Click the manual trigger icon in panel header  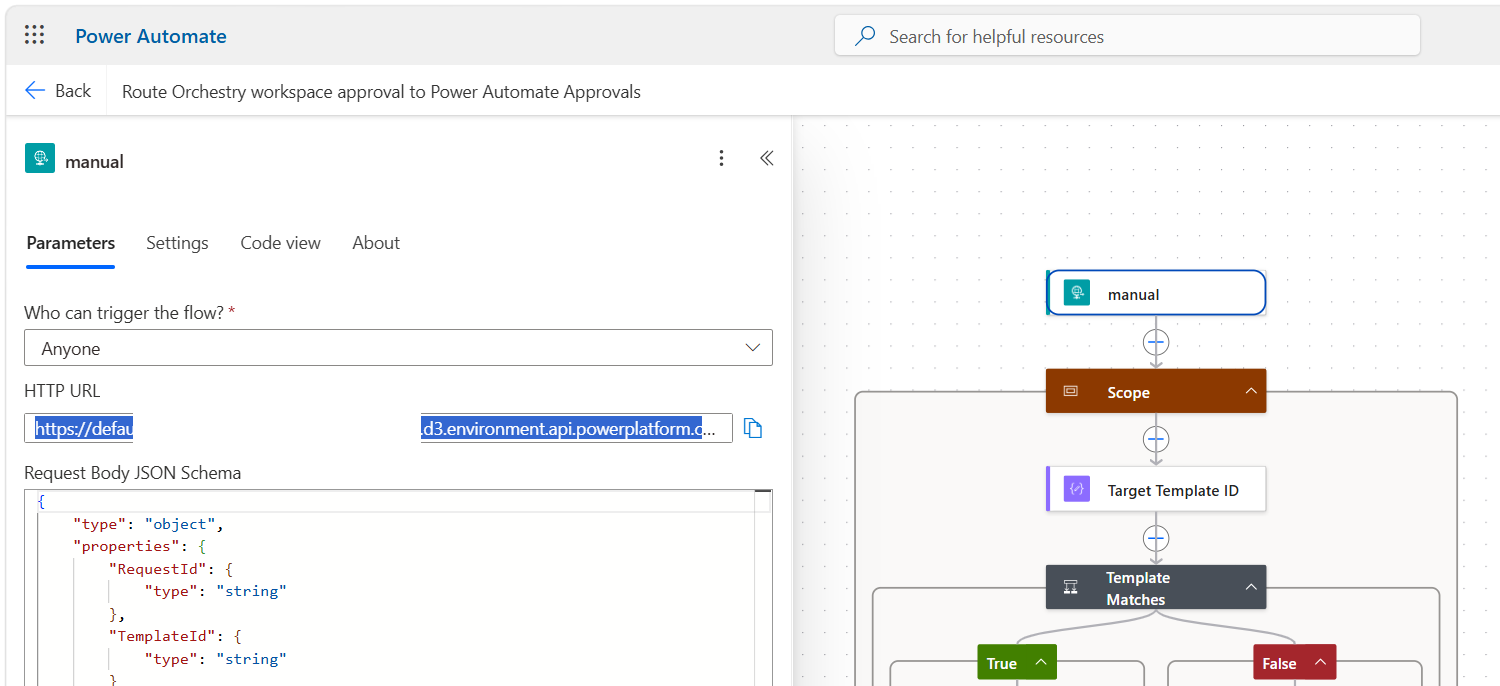[40, 159]
